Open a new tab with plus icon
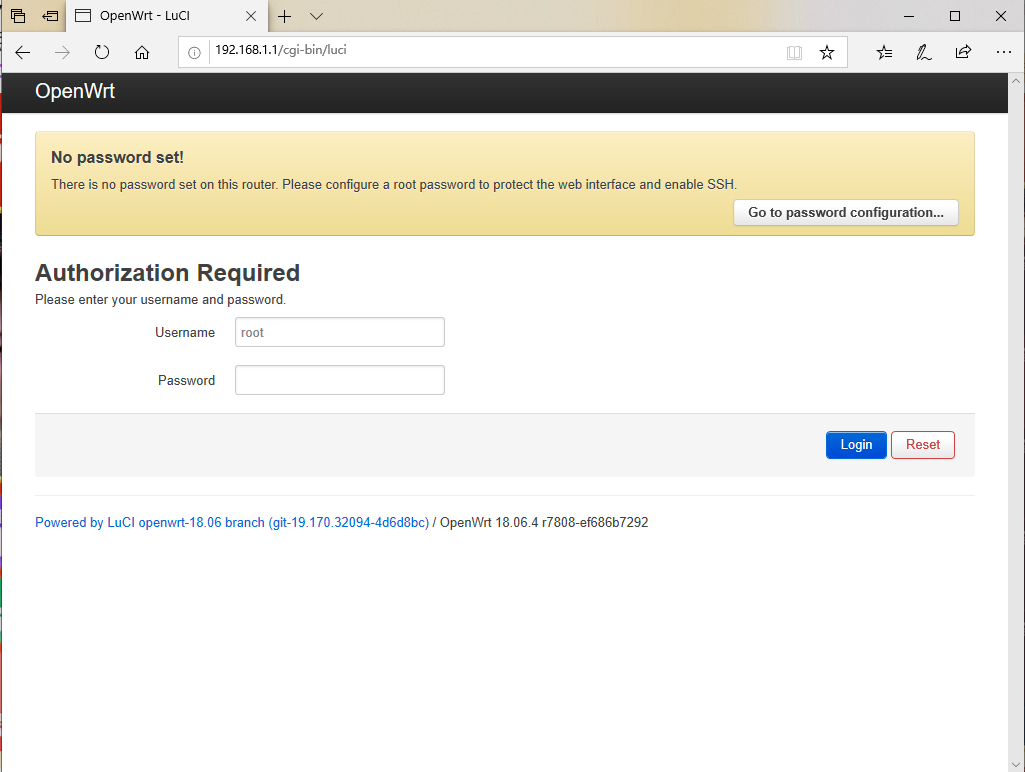Screen dimensions: 1025x772 (x=284, y=16)
